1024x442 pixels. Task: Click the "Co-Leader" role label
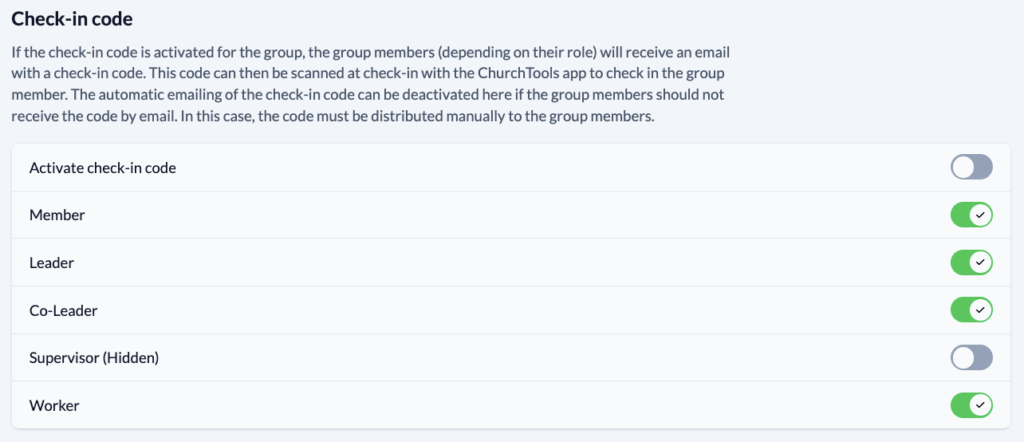coord(64,311)
